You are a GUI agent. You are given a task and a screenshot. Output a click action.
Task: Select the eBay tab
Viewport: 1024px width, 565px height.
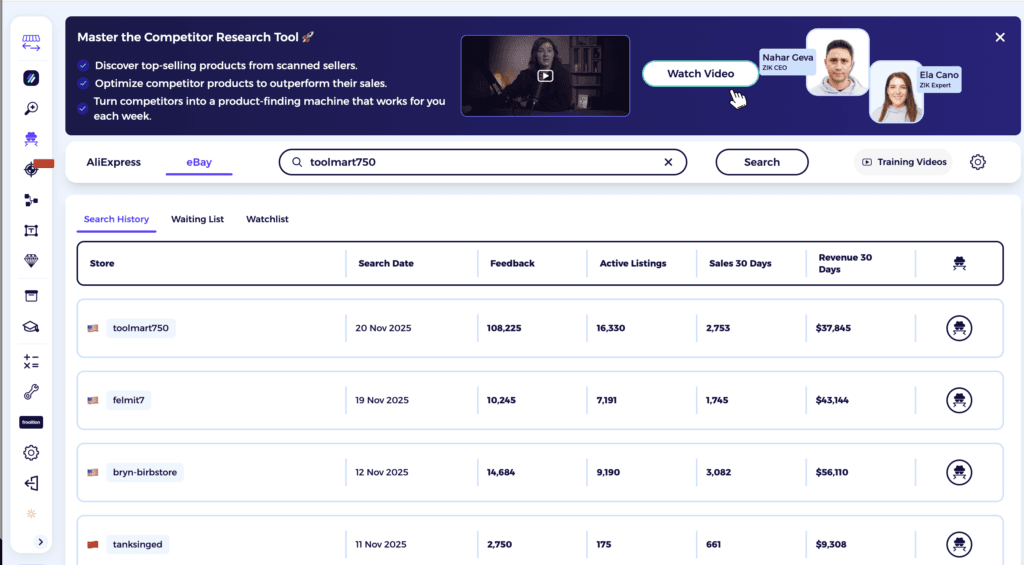click(x=199, y=162)
